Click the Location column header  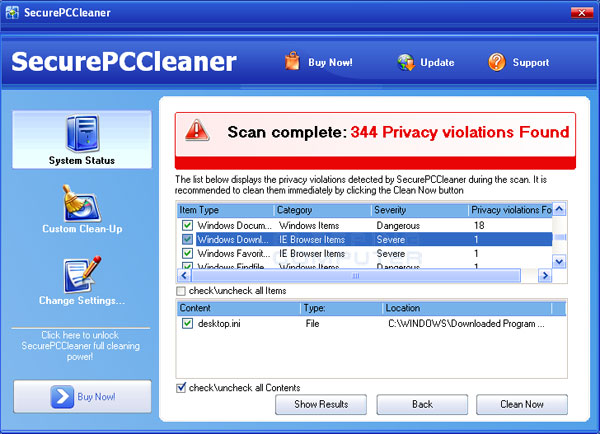tap(467, 308)
